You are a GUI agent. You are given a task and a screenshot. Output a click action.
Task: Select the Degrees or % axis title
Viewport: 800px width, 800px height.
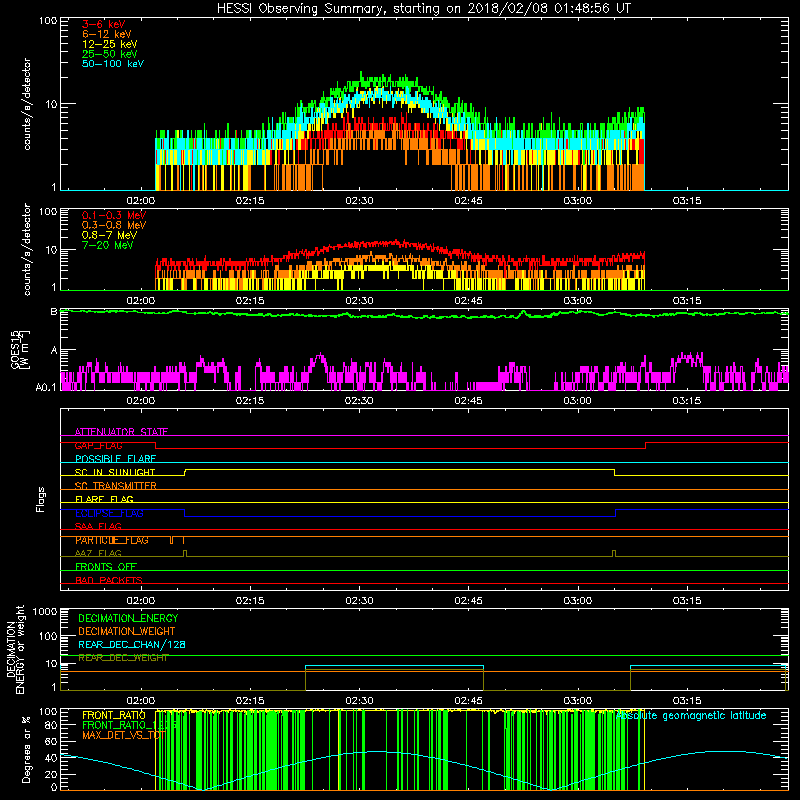click(26, 750)
